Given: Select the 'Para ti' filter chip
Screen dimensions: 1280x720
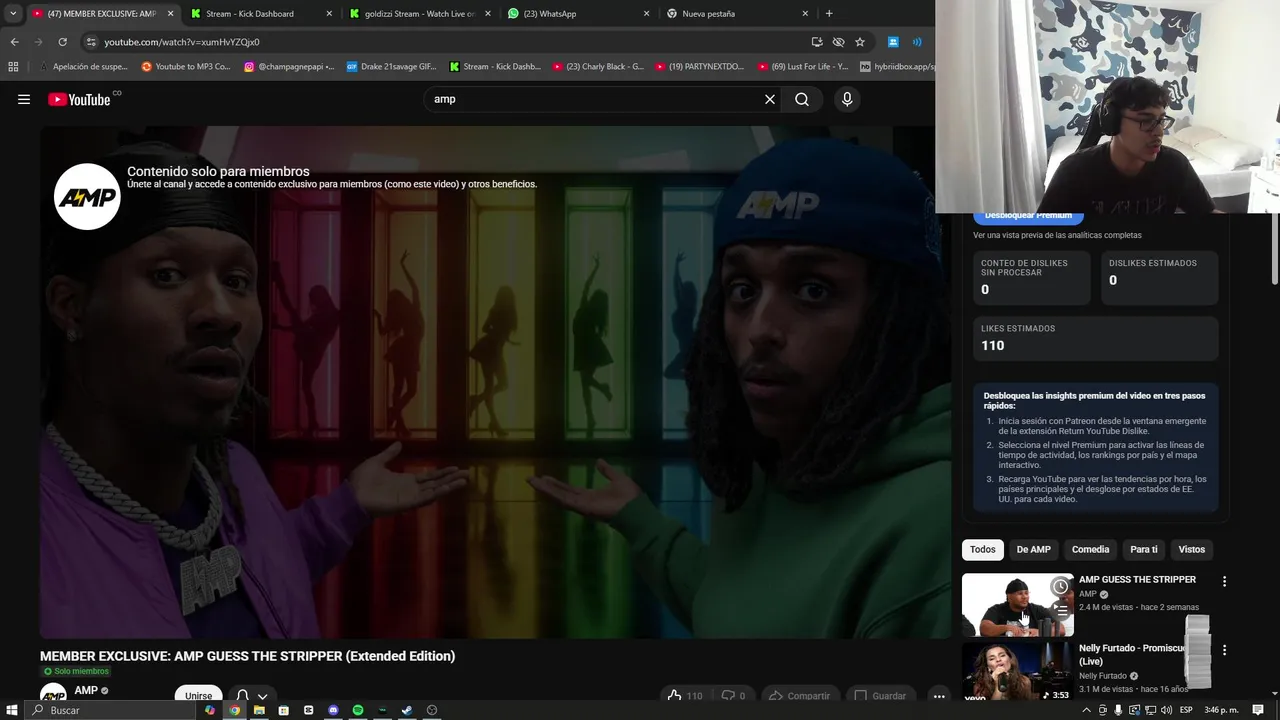Looking at the screenshot, I should point(1143,549).
